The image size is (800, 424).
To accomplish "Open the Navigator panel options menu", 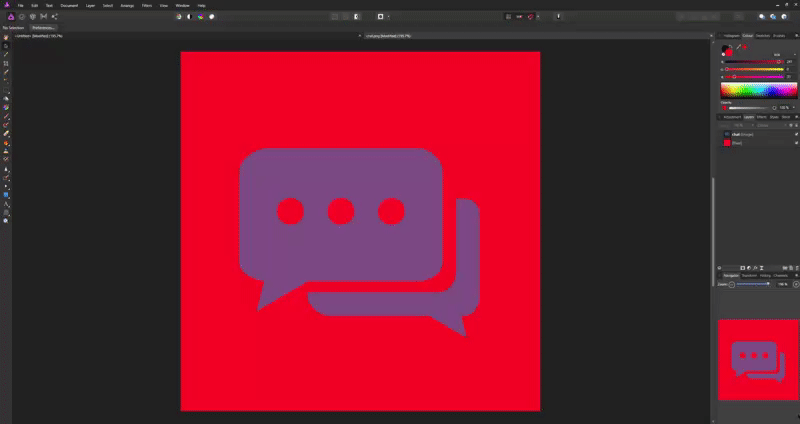I will click(796, 276).
